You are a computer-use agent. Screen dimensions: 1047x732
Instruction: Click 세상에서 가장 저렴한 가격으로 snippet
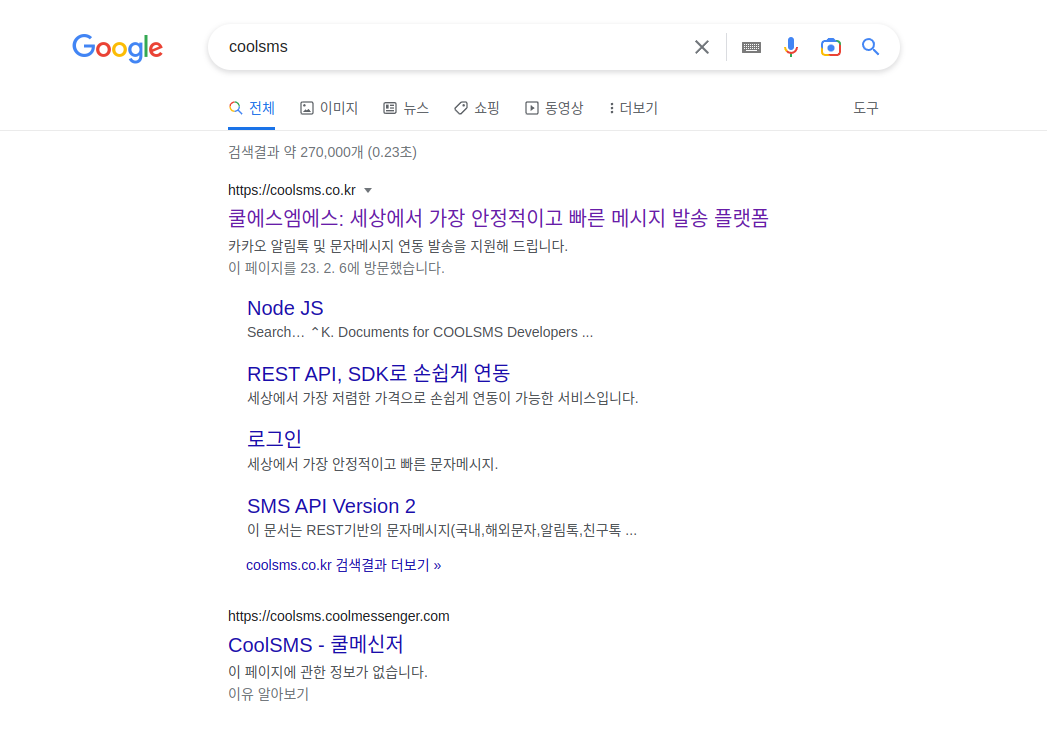click(x=443, y=398)
